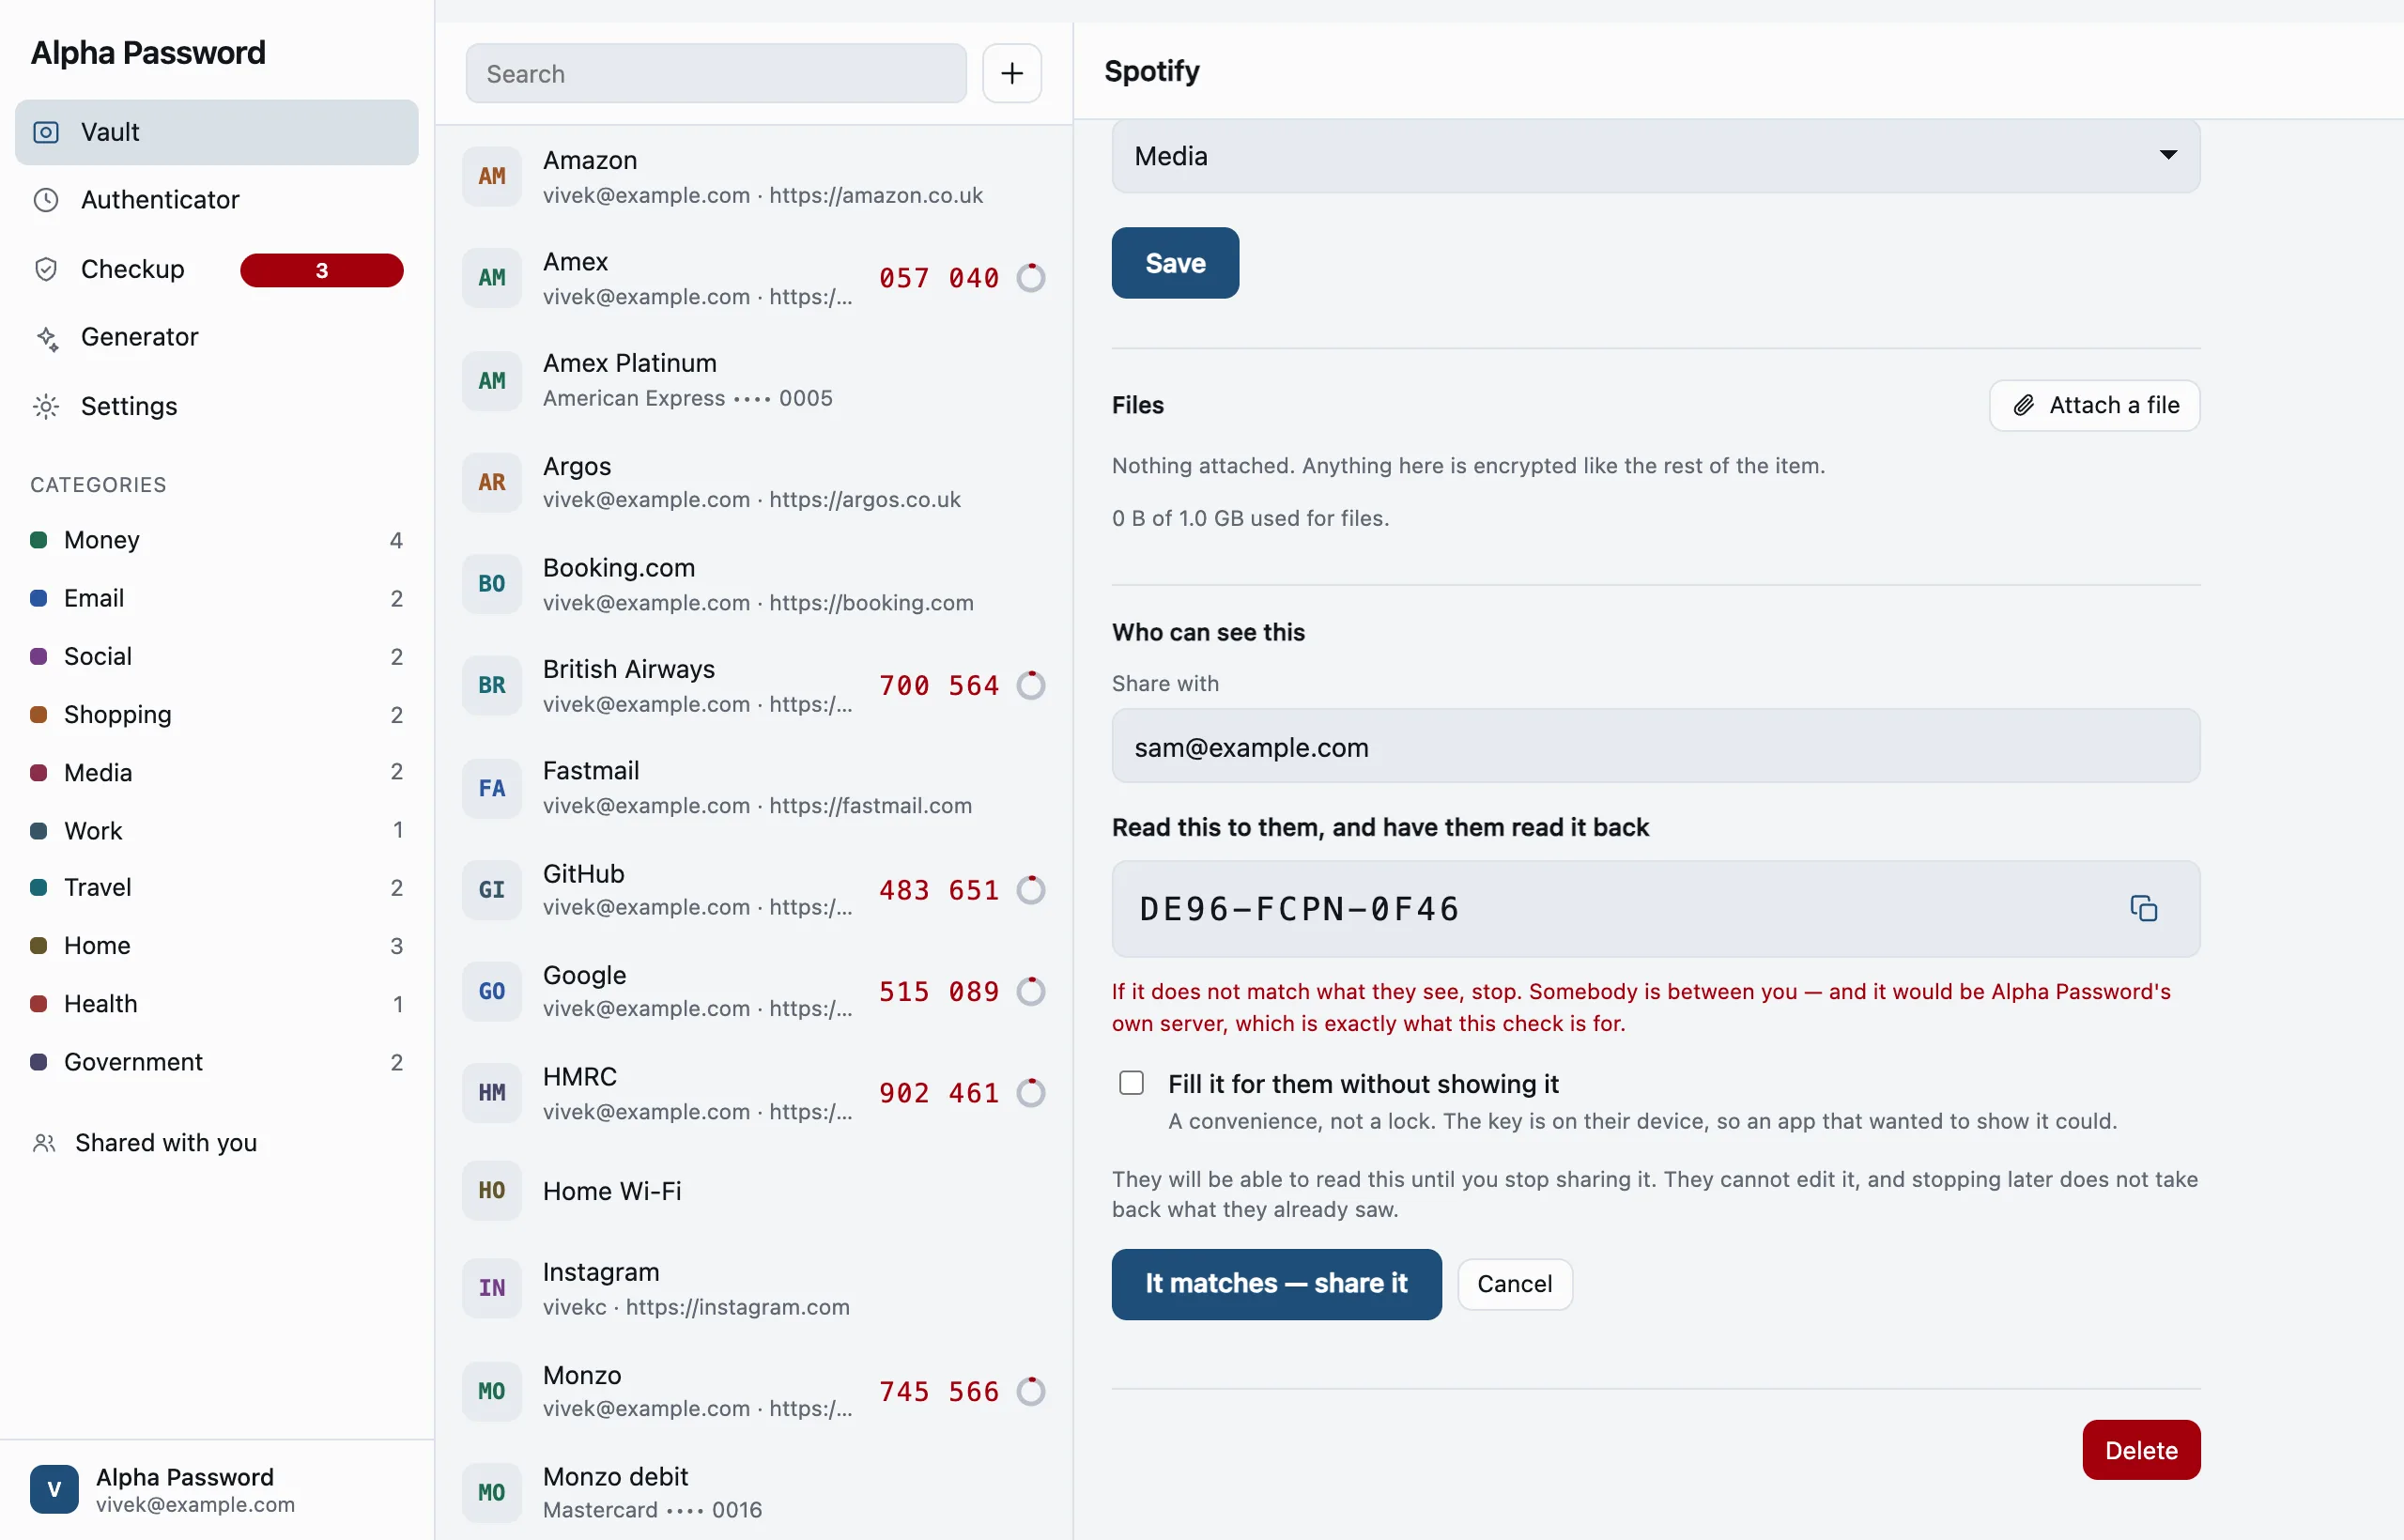The image size is (2404, 1540).
Task: Click the verification code DE96-FCPN-0F46 text
Action: tap(1300, 909)
